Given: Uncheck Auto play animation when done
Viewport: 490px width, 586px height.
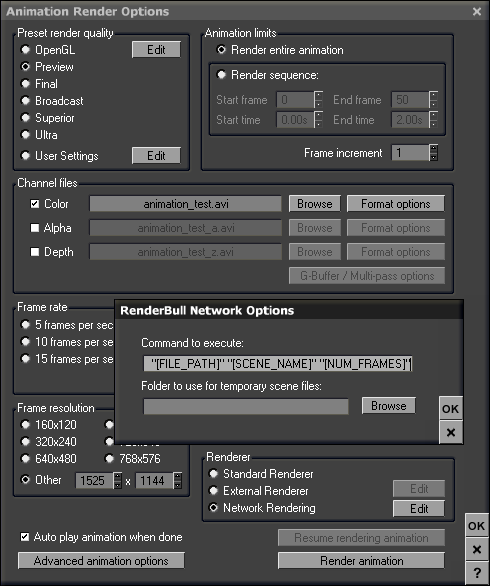Looking at the screenshot, I should tap(25, 537).
